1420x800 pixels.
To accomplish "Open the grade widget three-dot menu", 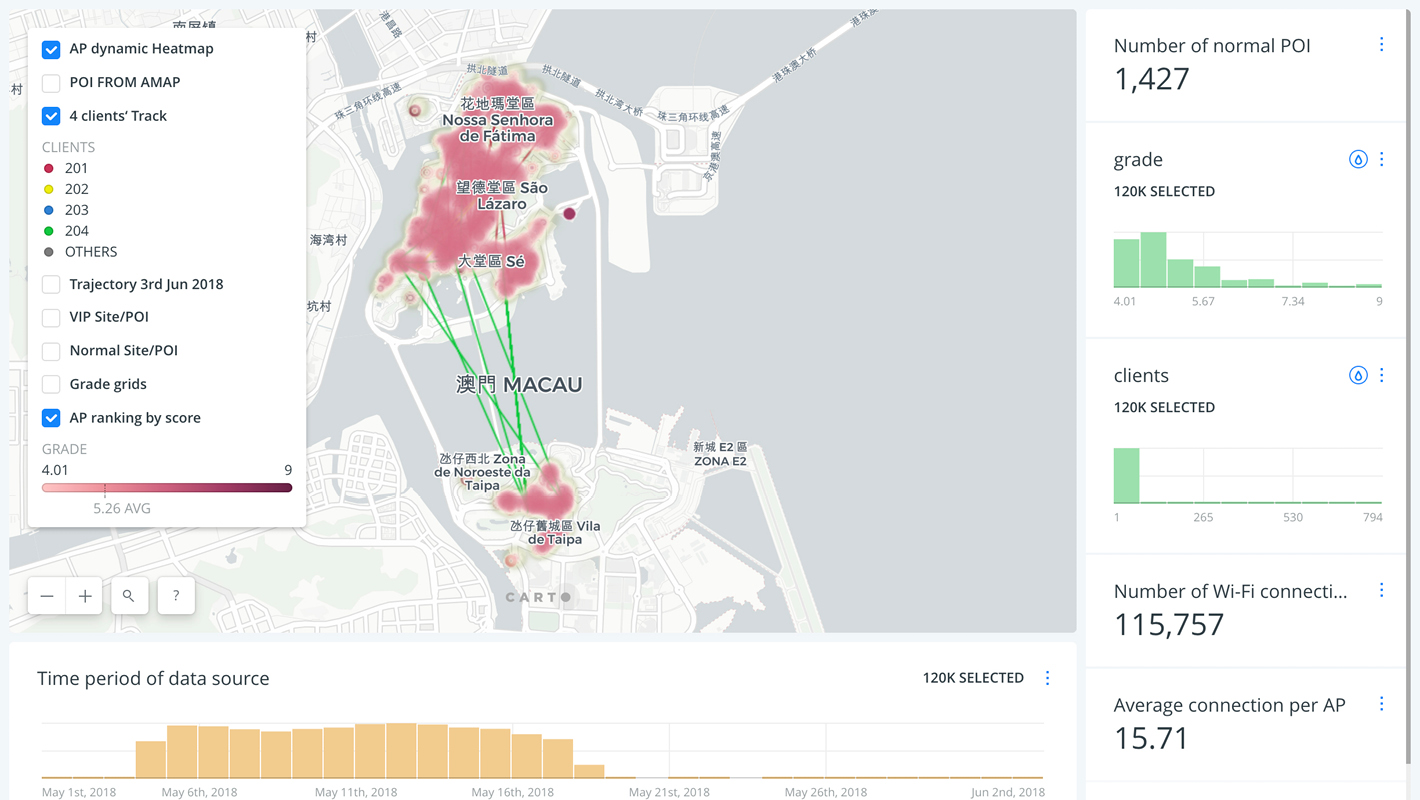I will 1381,159.
